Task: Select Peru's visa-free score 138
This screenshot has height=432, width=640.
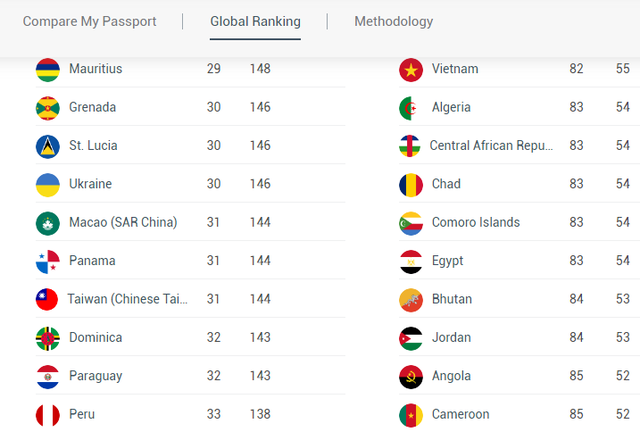Action: point(260,414)
